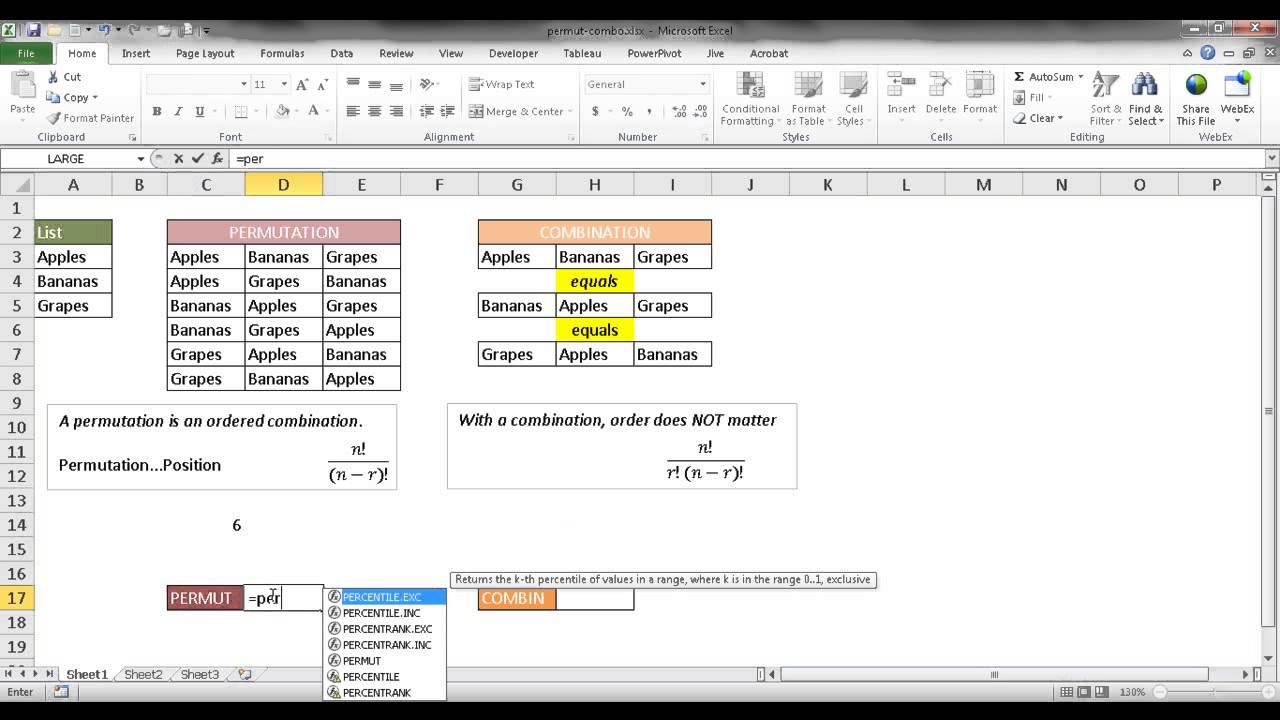
Task: Cancel formula entry with X button
Action: point(178,158)
